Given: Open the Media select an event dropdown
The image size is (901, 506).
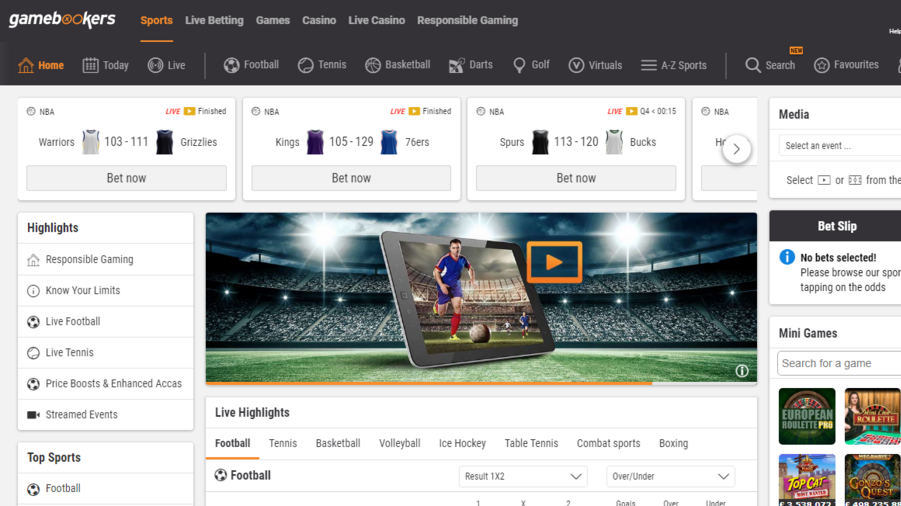Looking at the screenshot, I should click(x=838, y=146).
